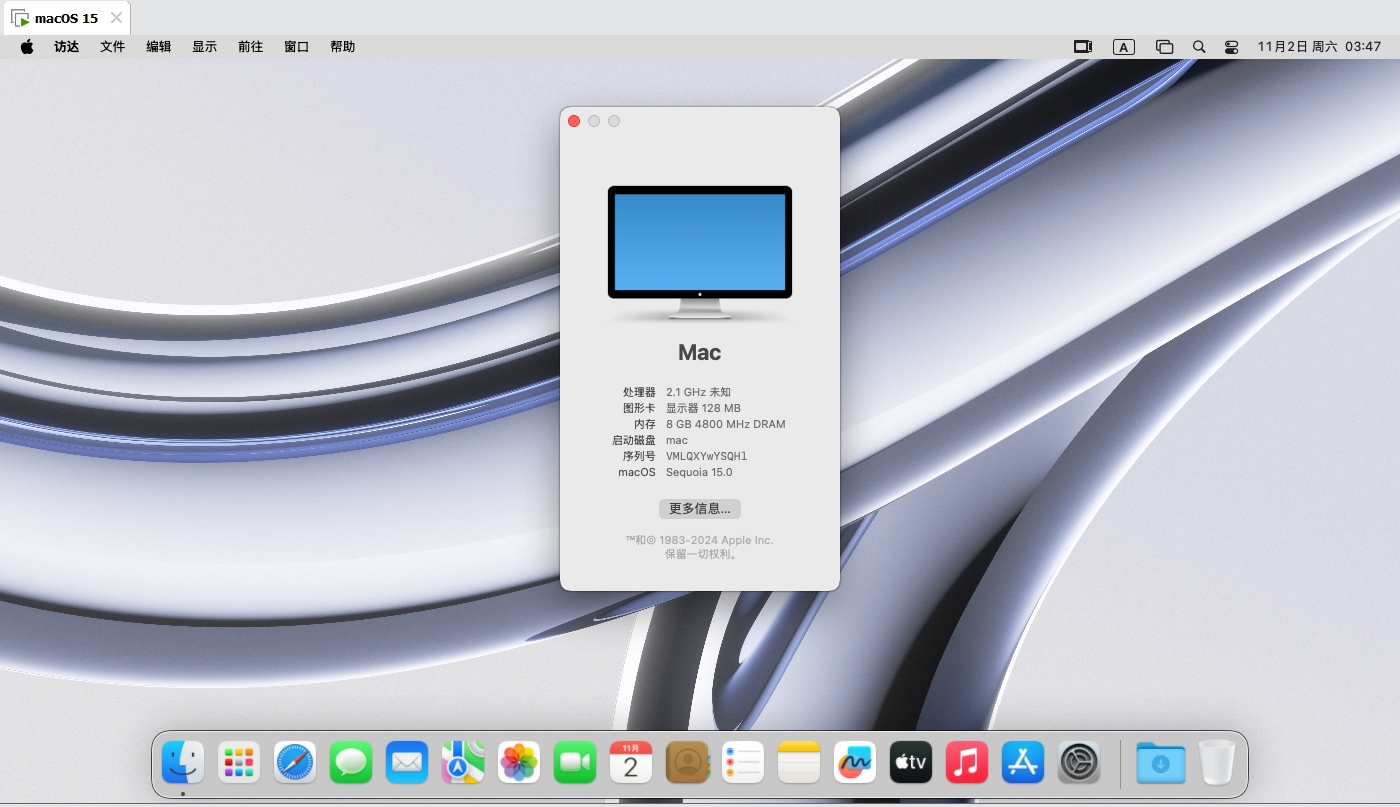
Task: Click the date and time clock
Action: coord(1319,47)
